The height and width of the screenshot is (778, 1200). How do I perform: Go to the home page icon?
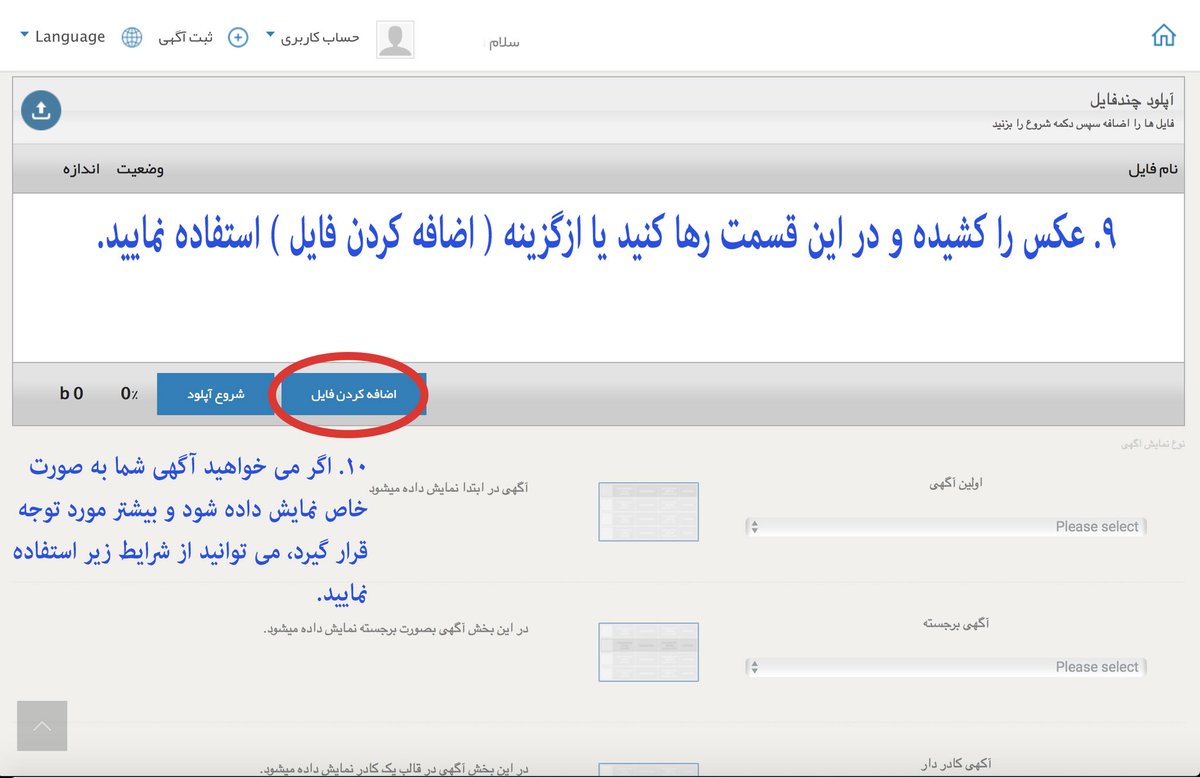tap(1164, 35)
